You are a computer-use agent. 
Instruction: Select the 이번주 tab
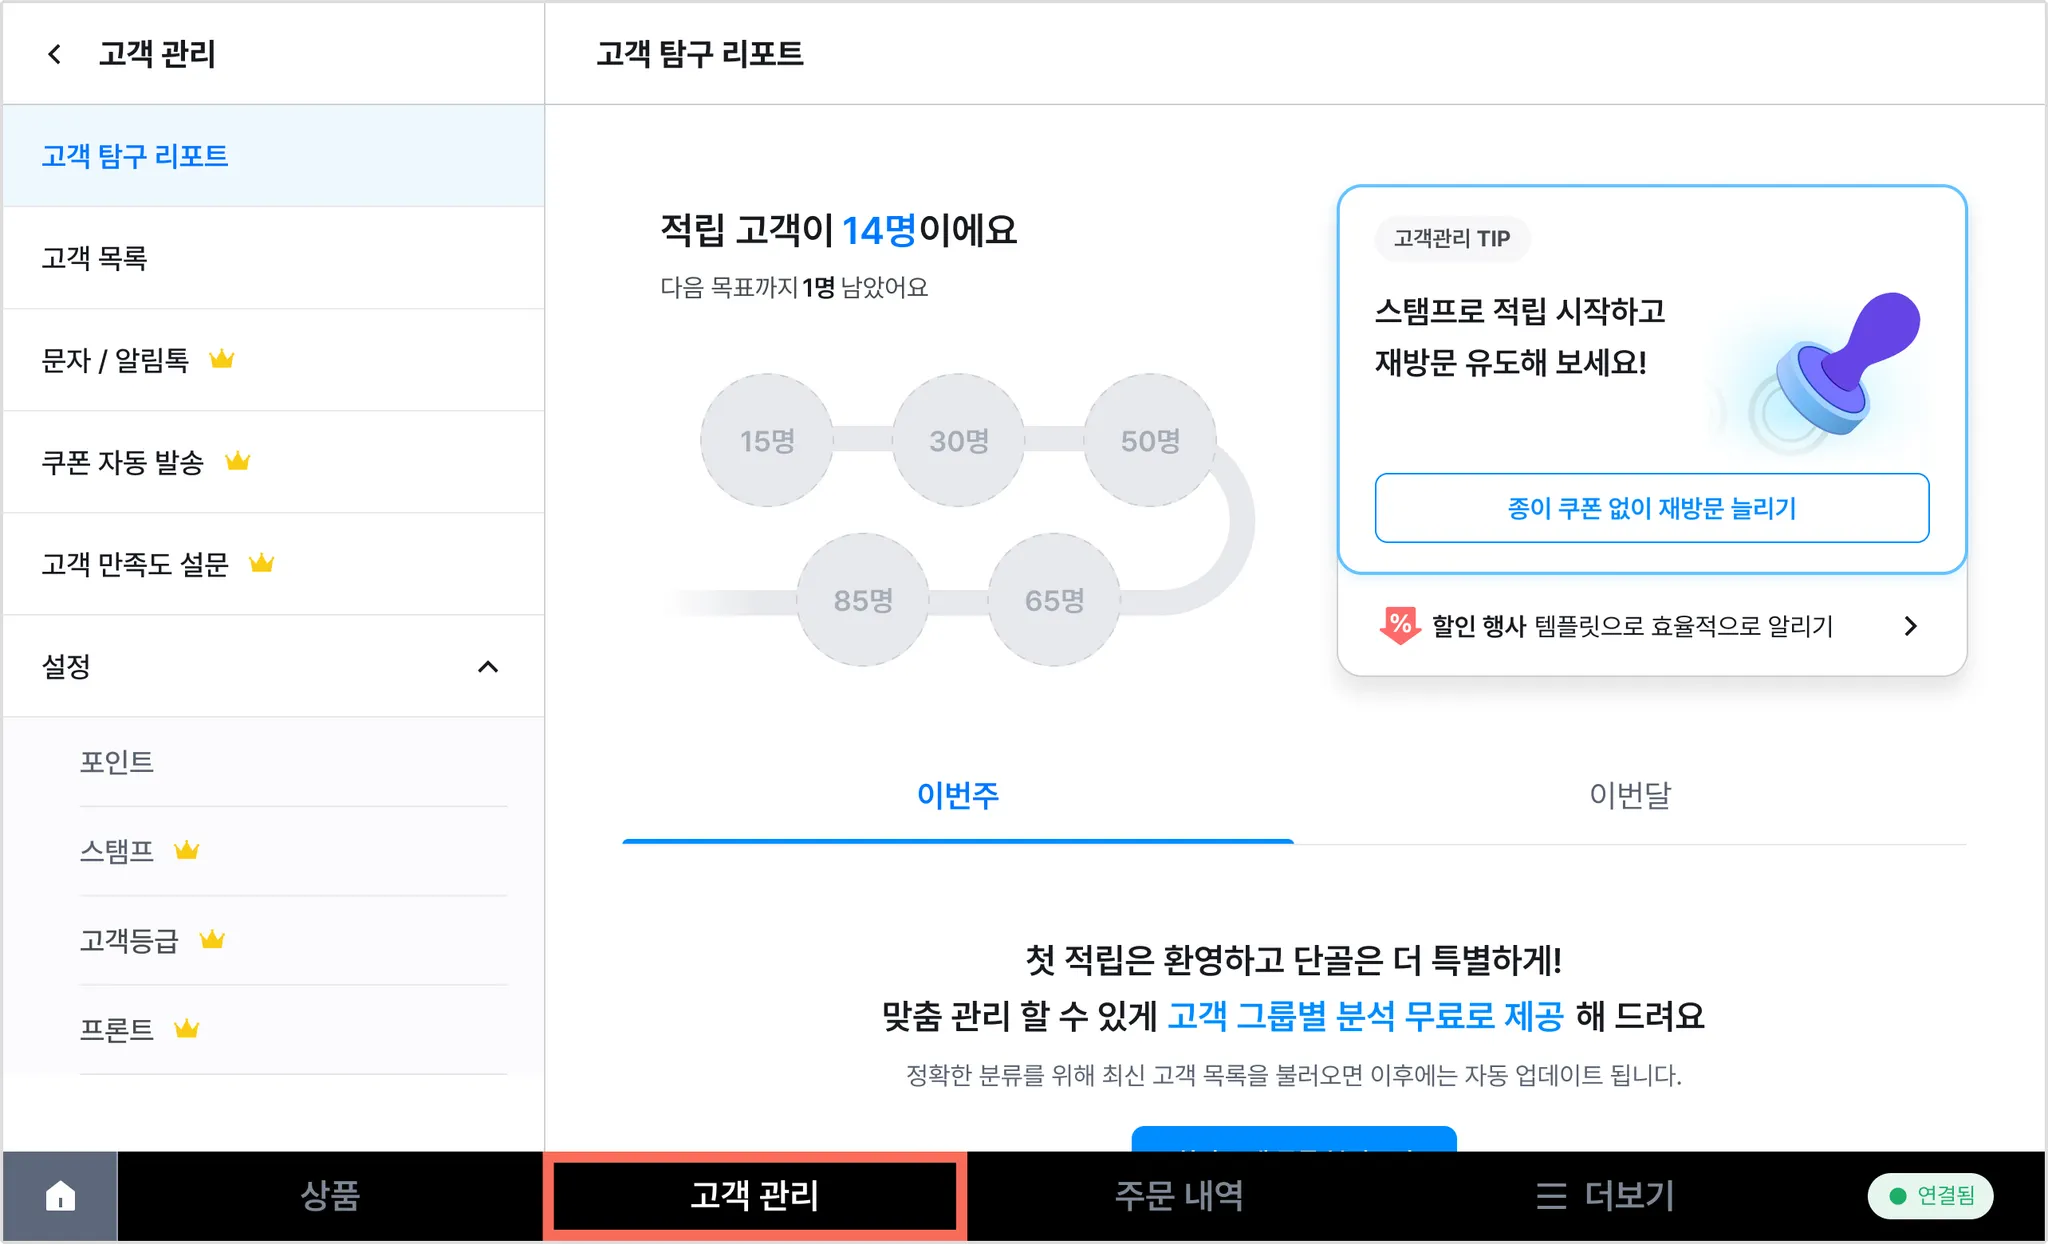pyautogui.click(x=957, y=796)
